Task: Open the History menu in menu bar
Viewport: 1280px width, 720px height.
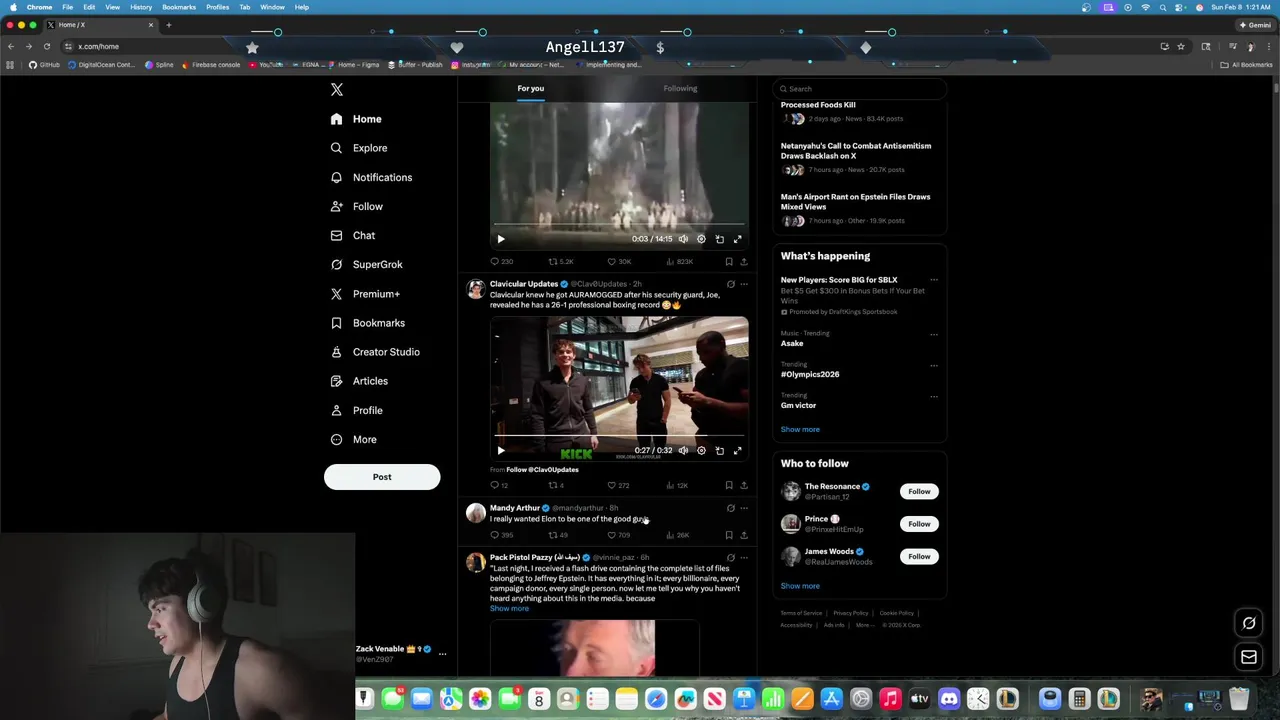Action: pyautogui.click(x=141, y=7)
